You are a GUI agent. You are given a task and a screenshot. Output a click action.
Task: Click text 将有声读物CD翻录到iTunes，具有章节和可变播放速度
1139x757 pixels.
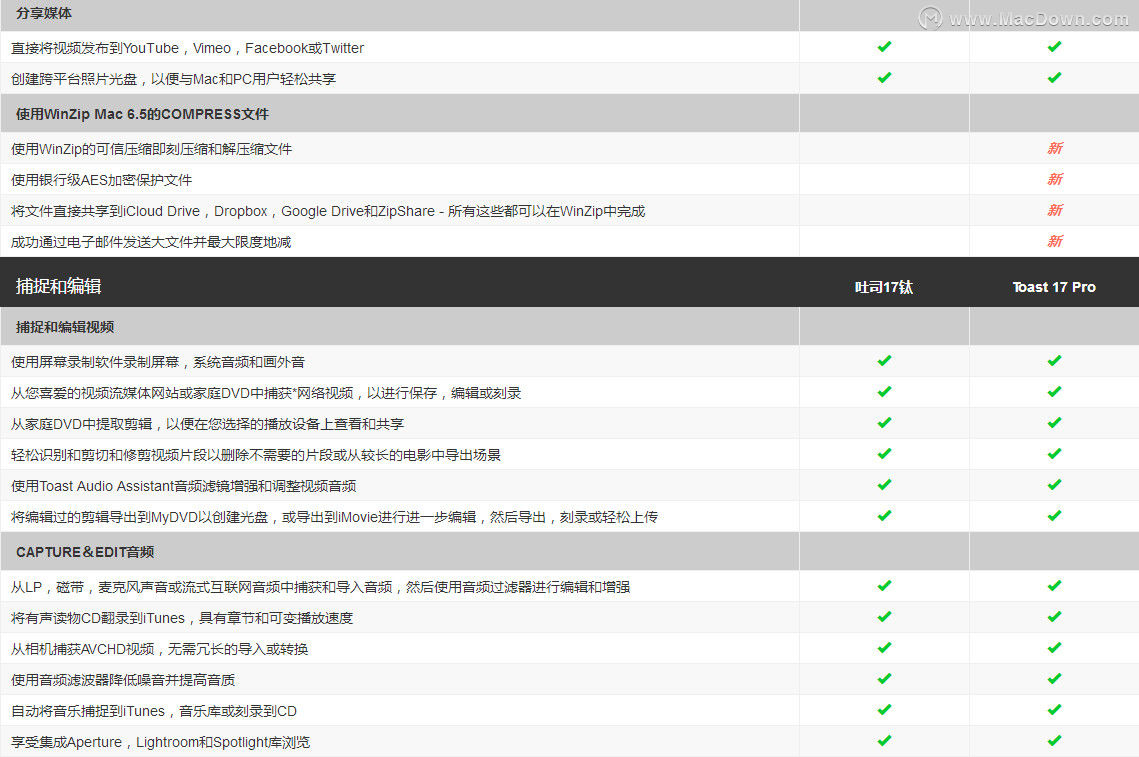pos(182,618)
